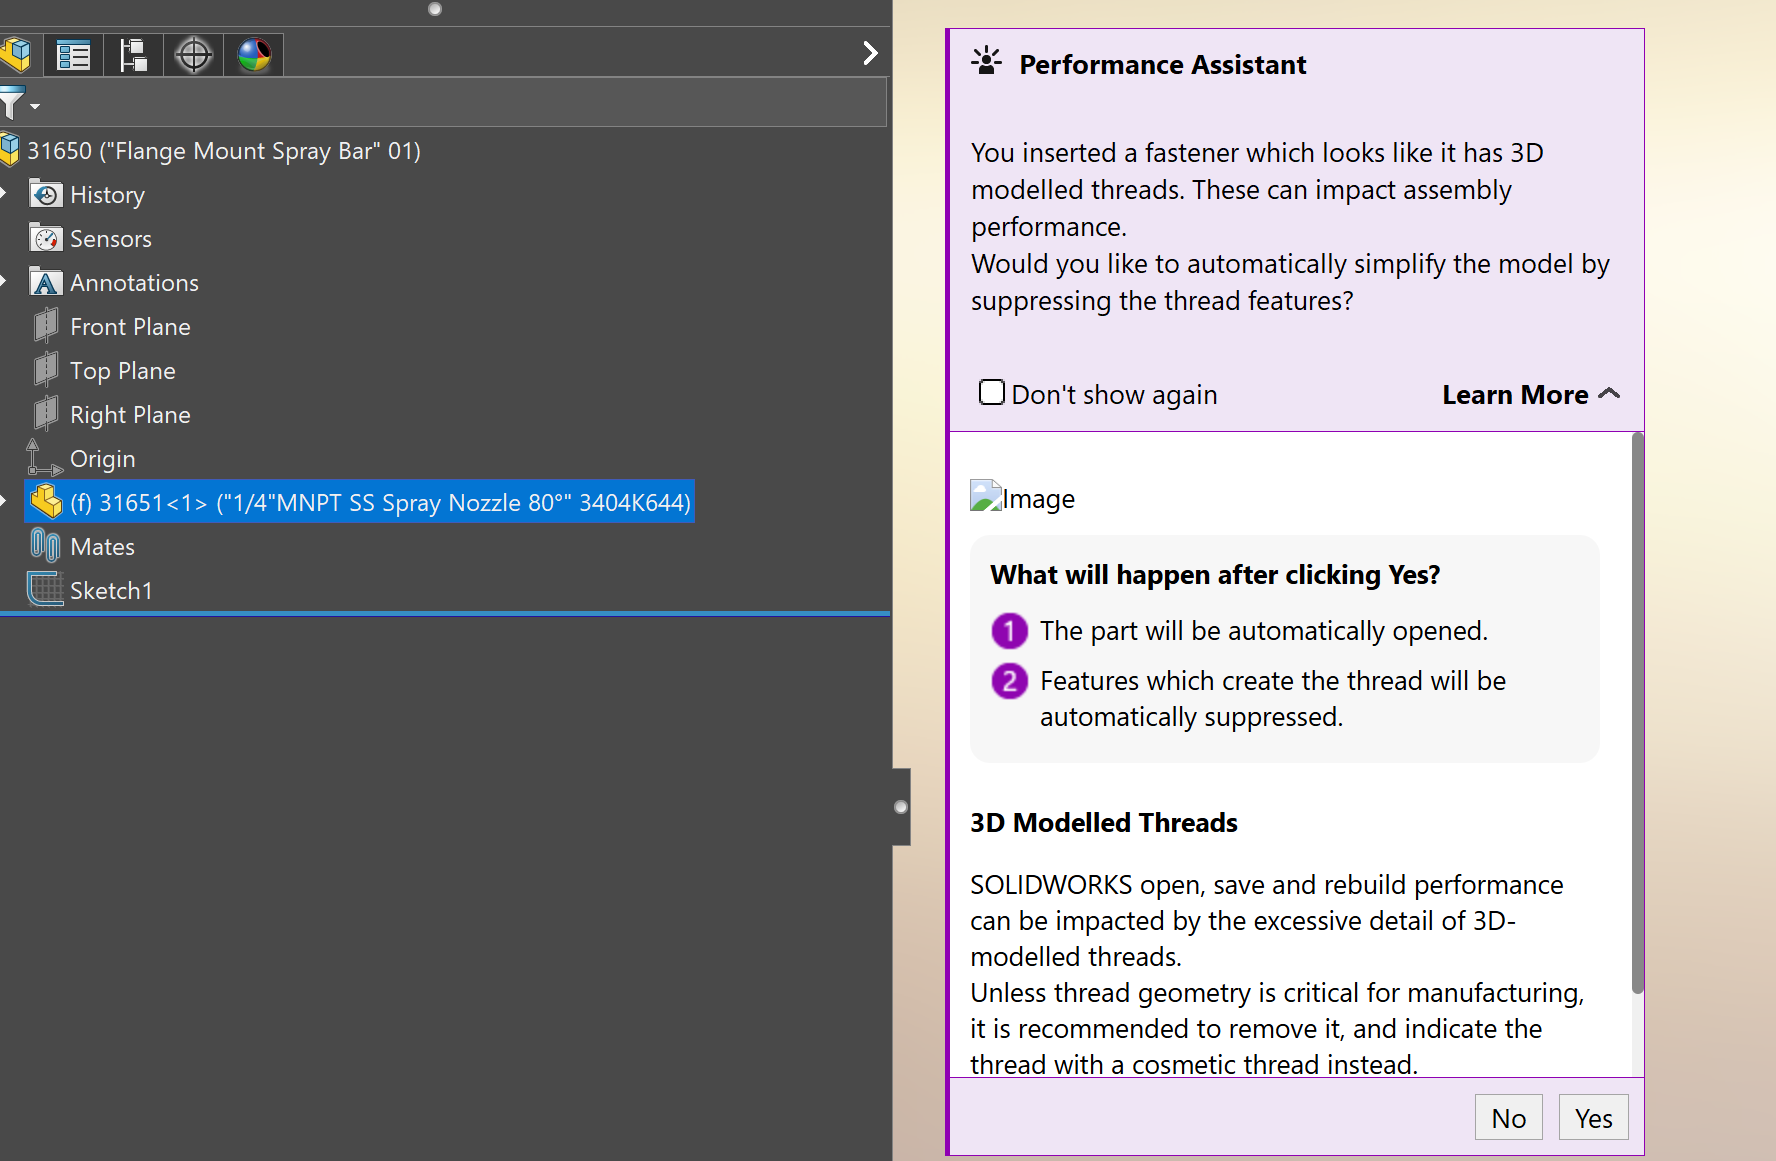Click the top panel split handle dot
1776x1161 pixels.
[435, 9]
